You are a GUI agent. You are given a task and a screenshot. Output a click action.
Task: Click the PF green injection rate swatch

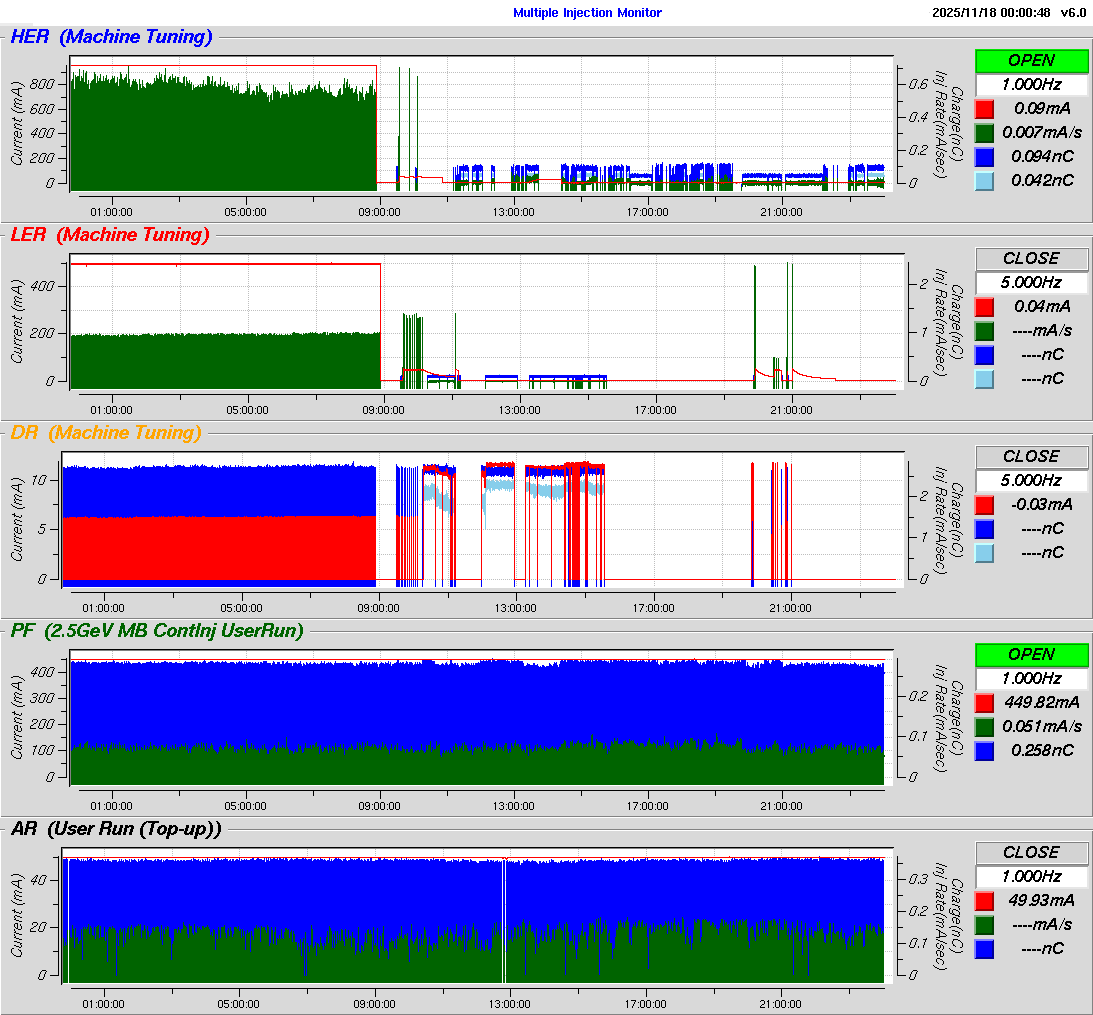click(x=984, y=727)
